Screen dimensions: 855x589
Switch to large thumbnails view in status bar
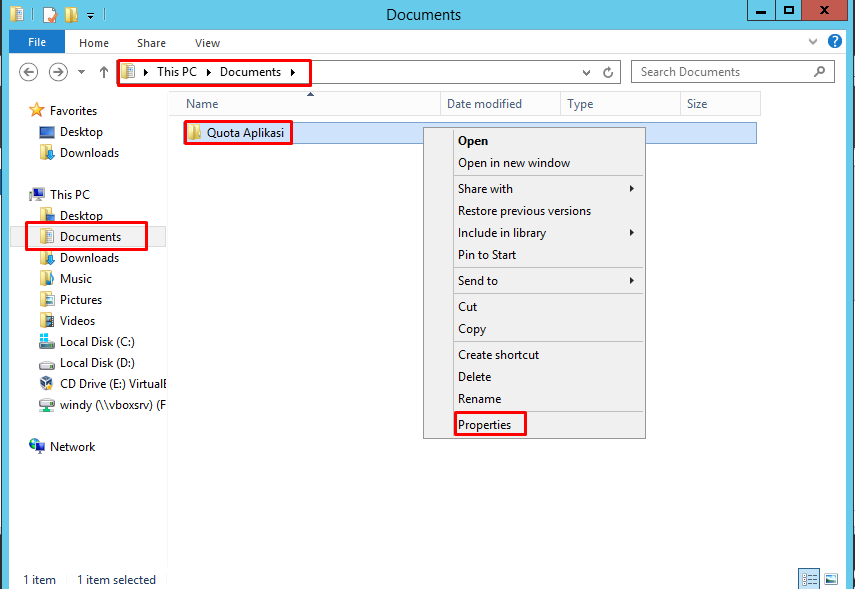point(831,578)
